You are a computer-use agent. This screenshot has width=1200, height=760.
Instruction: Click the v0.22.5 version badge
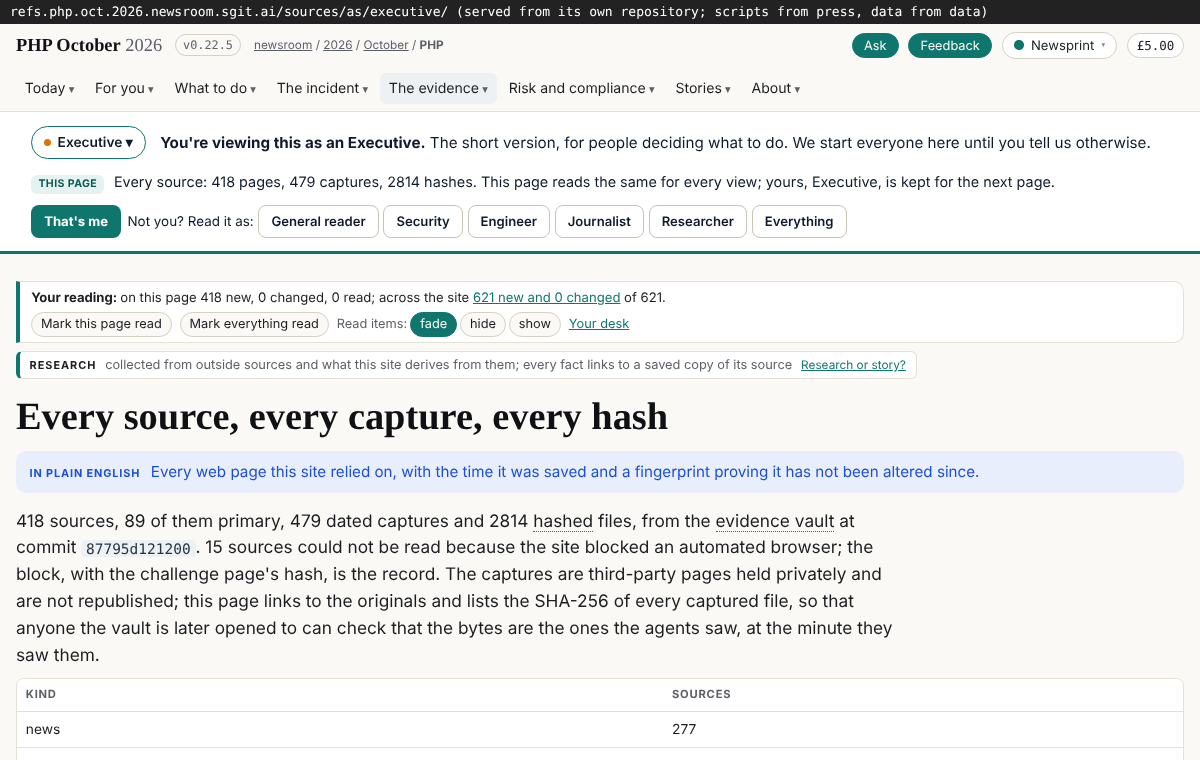pos(208,45)
